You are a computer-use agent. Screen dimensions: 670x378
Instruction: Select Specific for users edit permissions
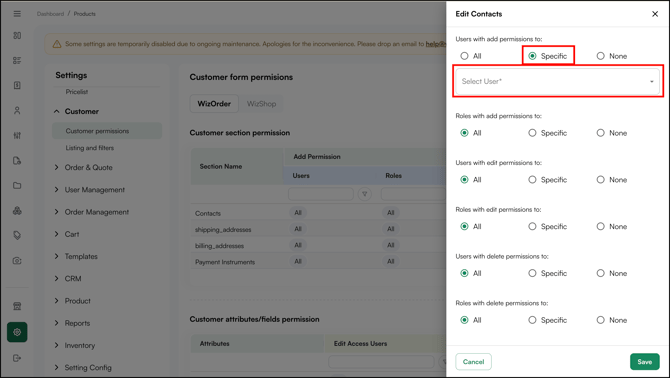click(532, 180)
